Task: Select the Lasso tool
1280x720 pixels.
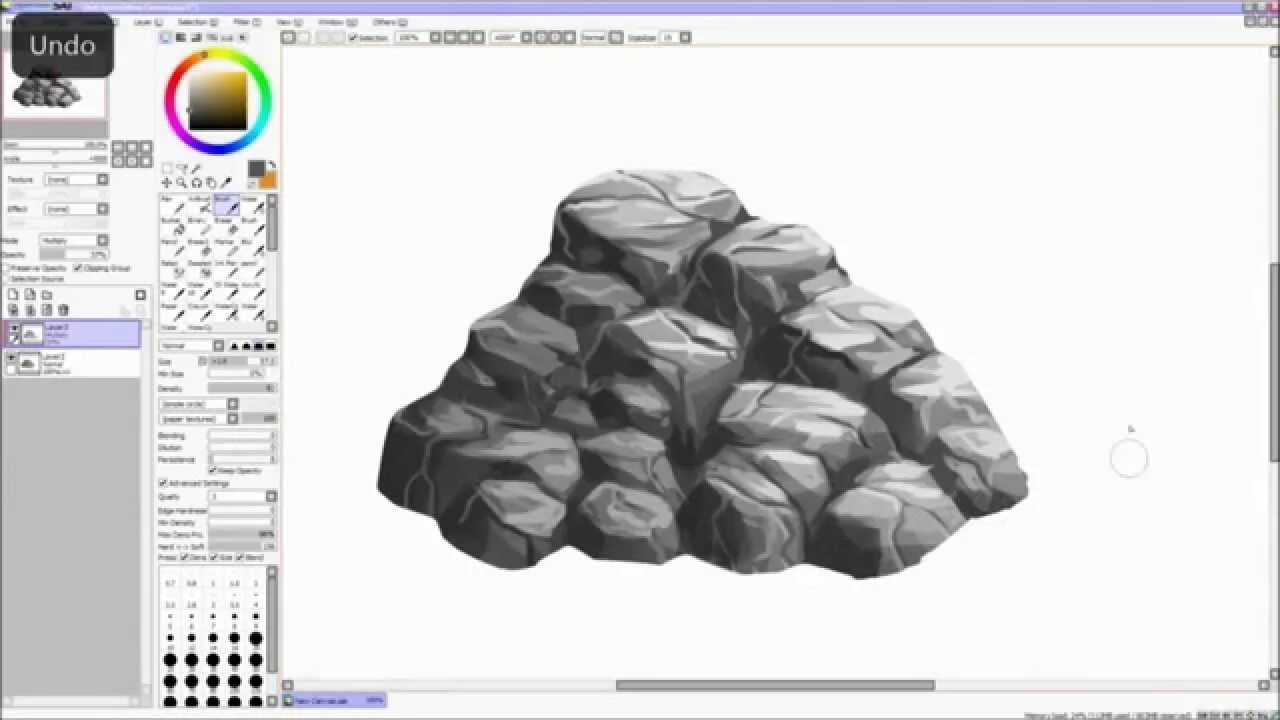Action: (181, 169)
